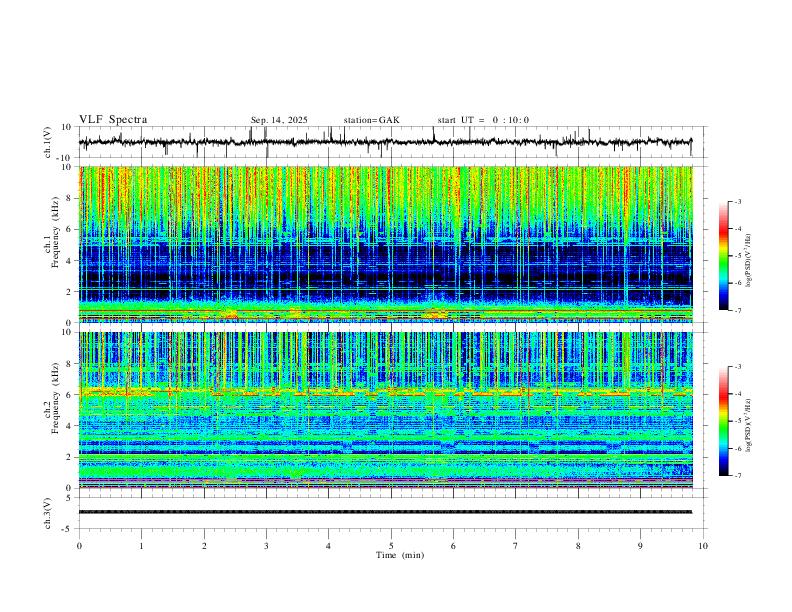Click the 'station=GAK' label

(x=371, y=120)
